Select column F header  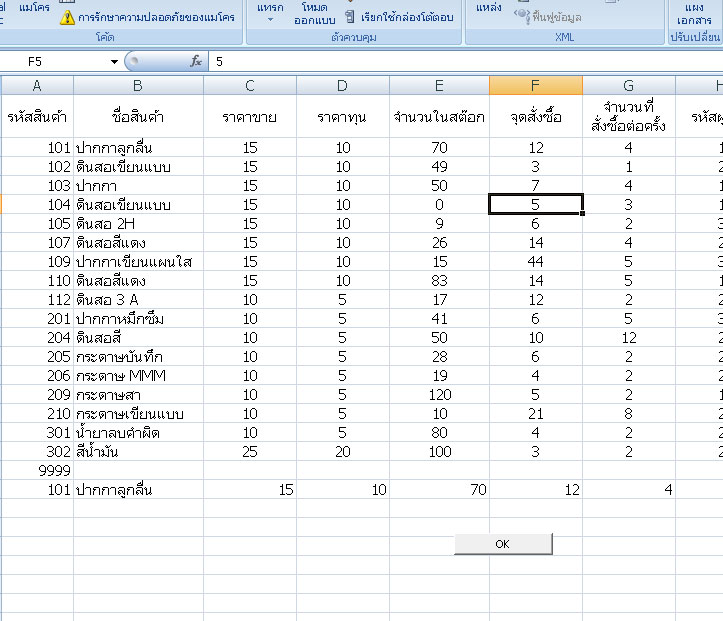[x=535, y=86]
